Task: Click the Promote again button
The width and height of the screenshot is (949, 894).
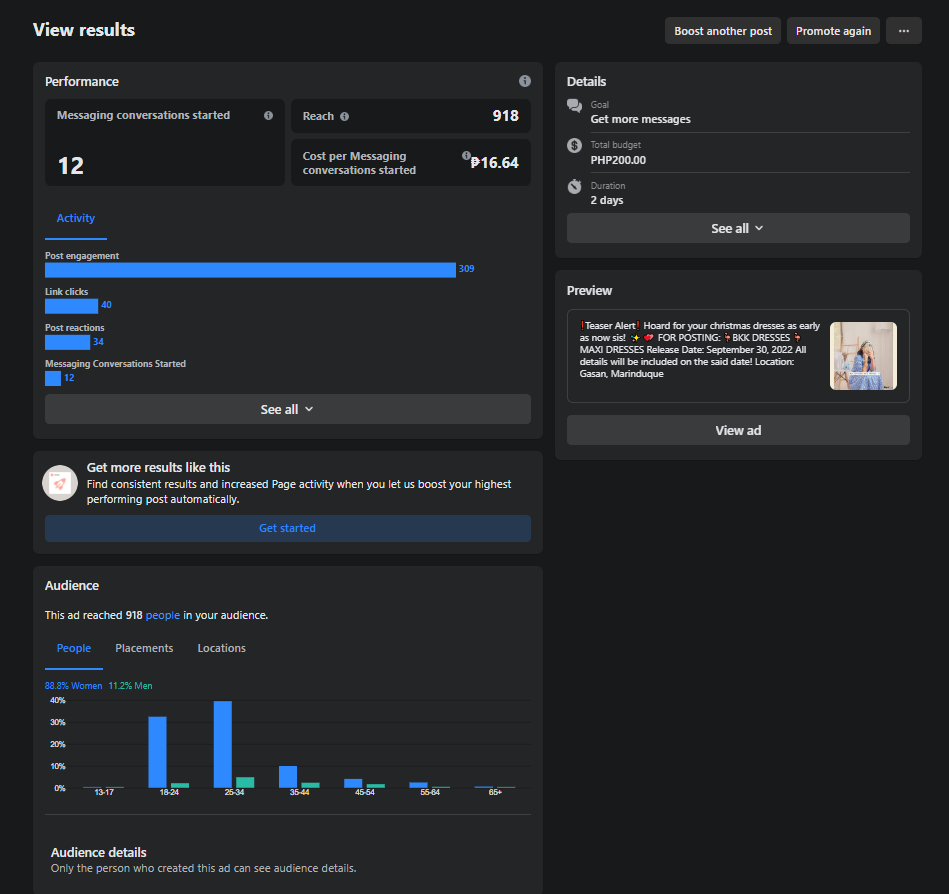Action: click(x=833, y=31)
